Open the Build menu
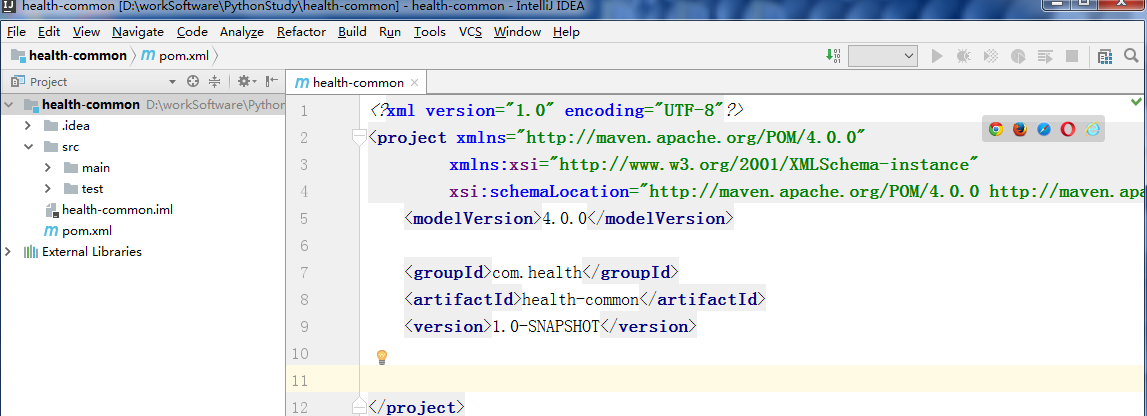The width and height of the screenshot is (1147, 416). click(353, 31)
